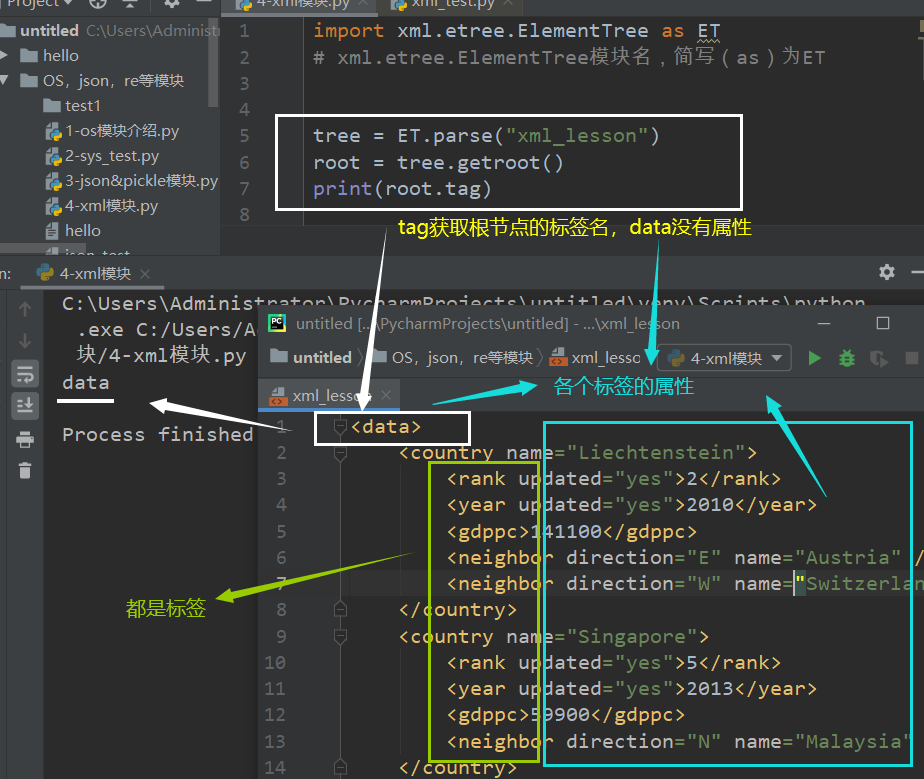The width and height of the screenshot is (924, 779).
Task: Select the untitled project root
Action: tap(50, 31)
